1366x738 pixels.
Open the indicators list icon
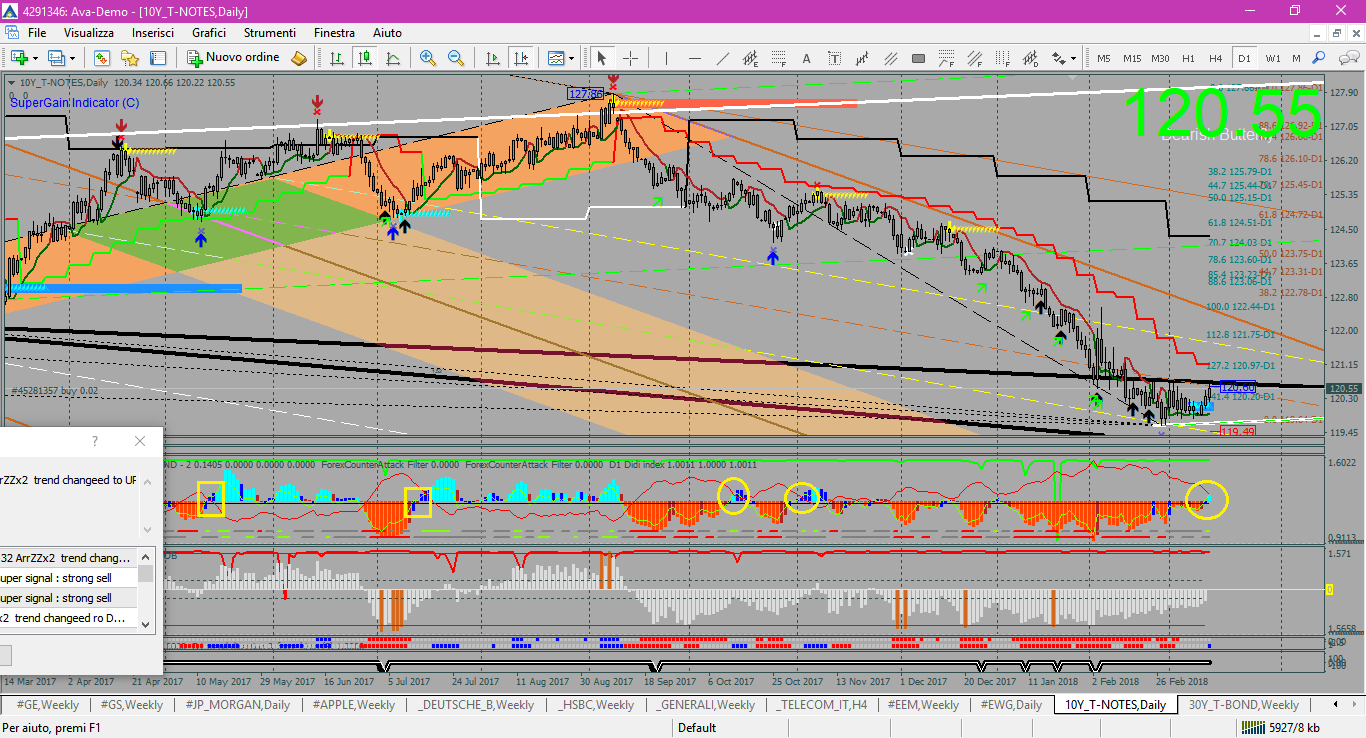point(555,58)
